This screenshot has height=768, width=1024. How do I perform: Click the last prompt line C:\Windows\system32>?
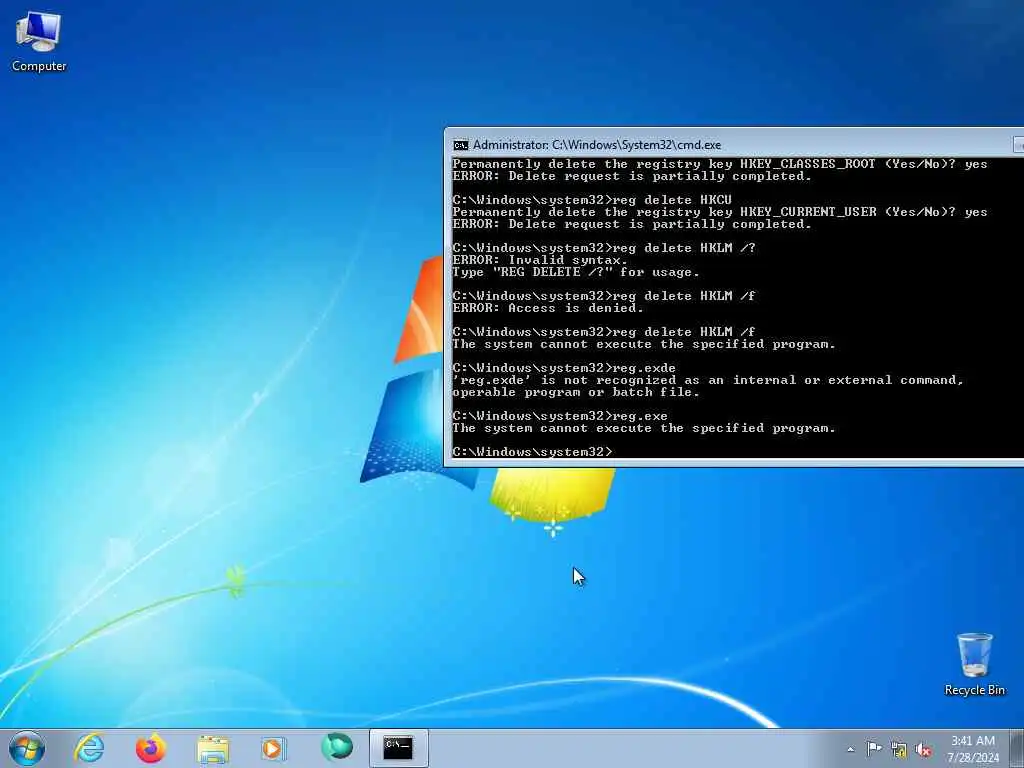pyautogui.click(x=532, y=452)
